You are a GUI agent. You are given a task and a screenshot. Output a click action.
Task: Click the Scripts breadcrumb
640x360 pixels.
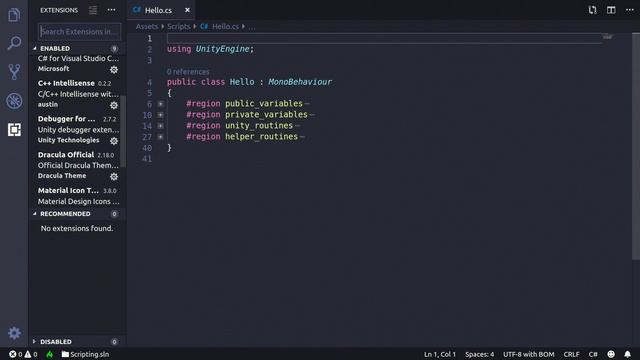point(179,27)
